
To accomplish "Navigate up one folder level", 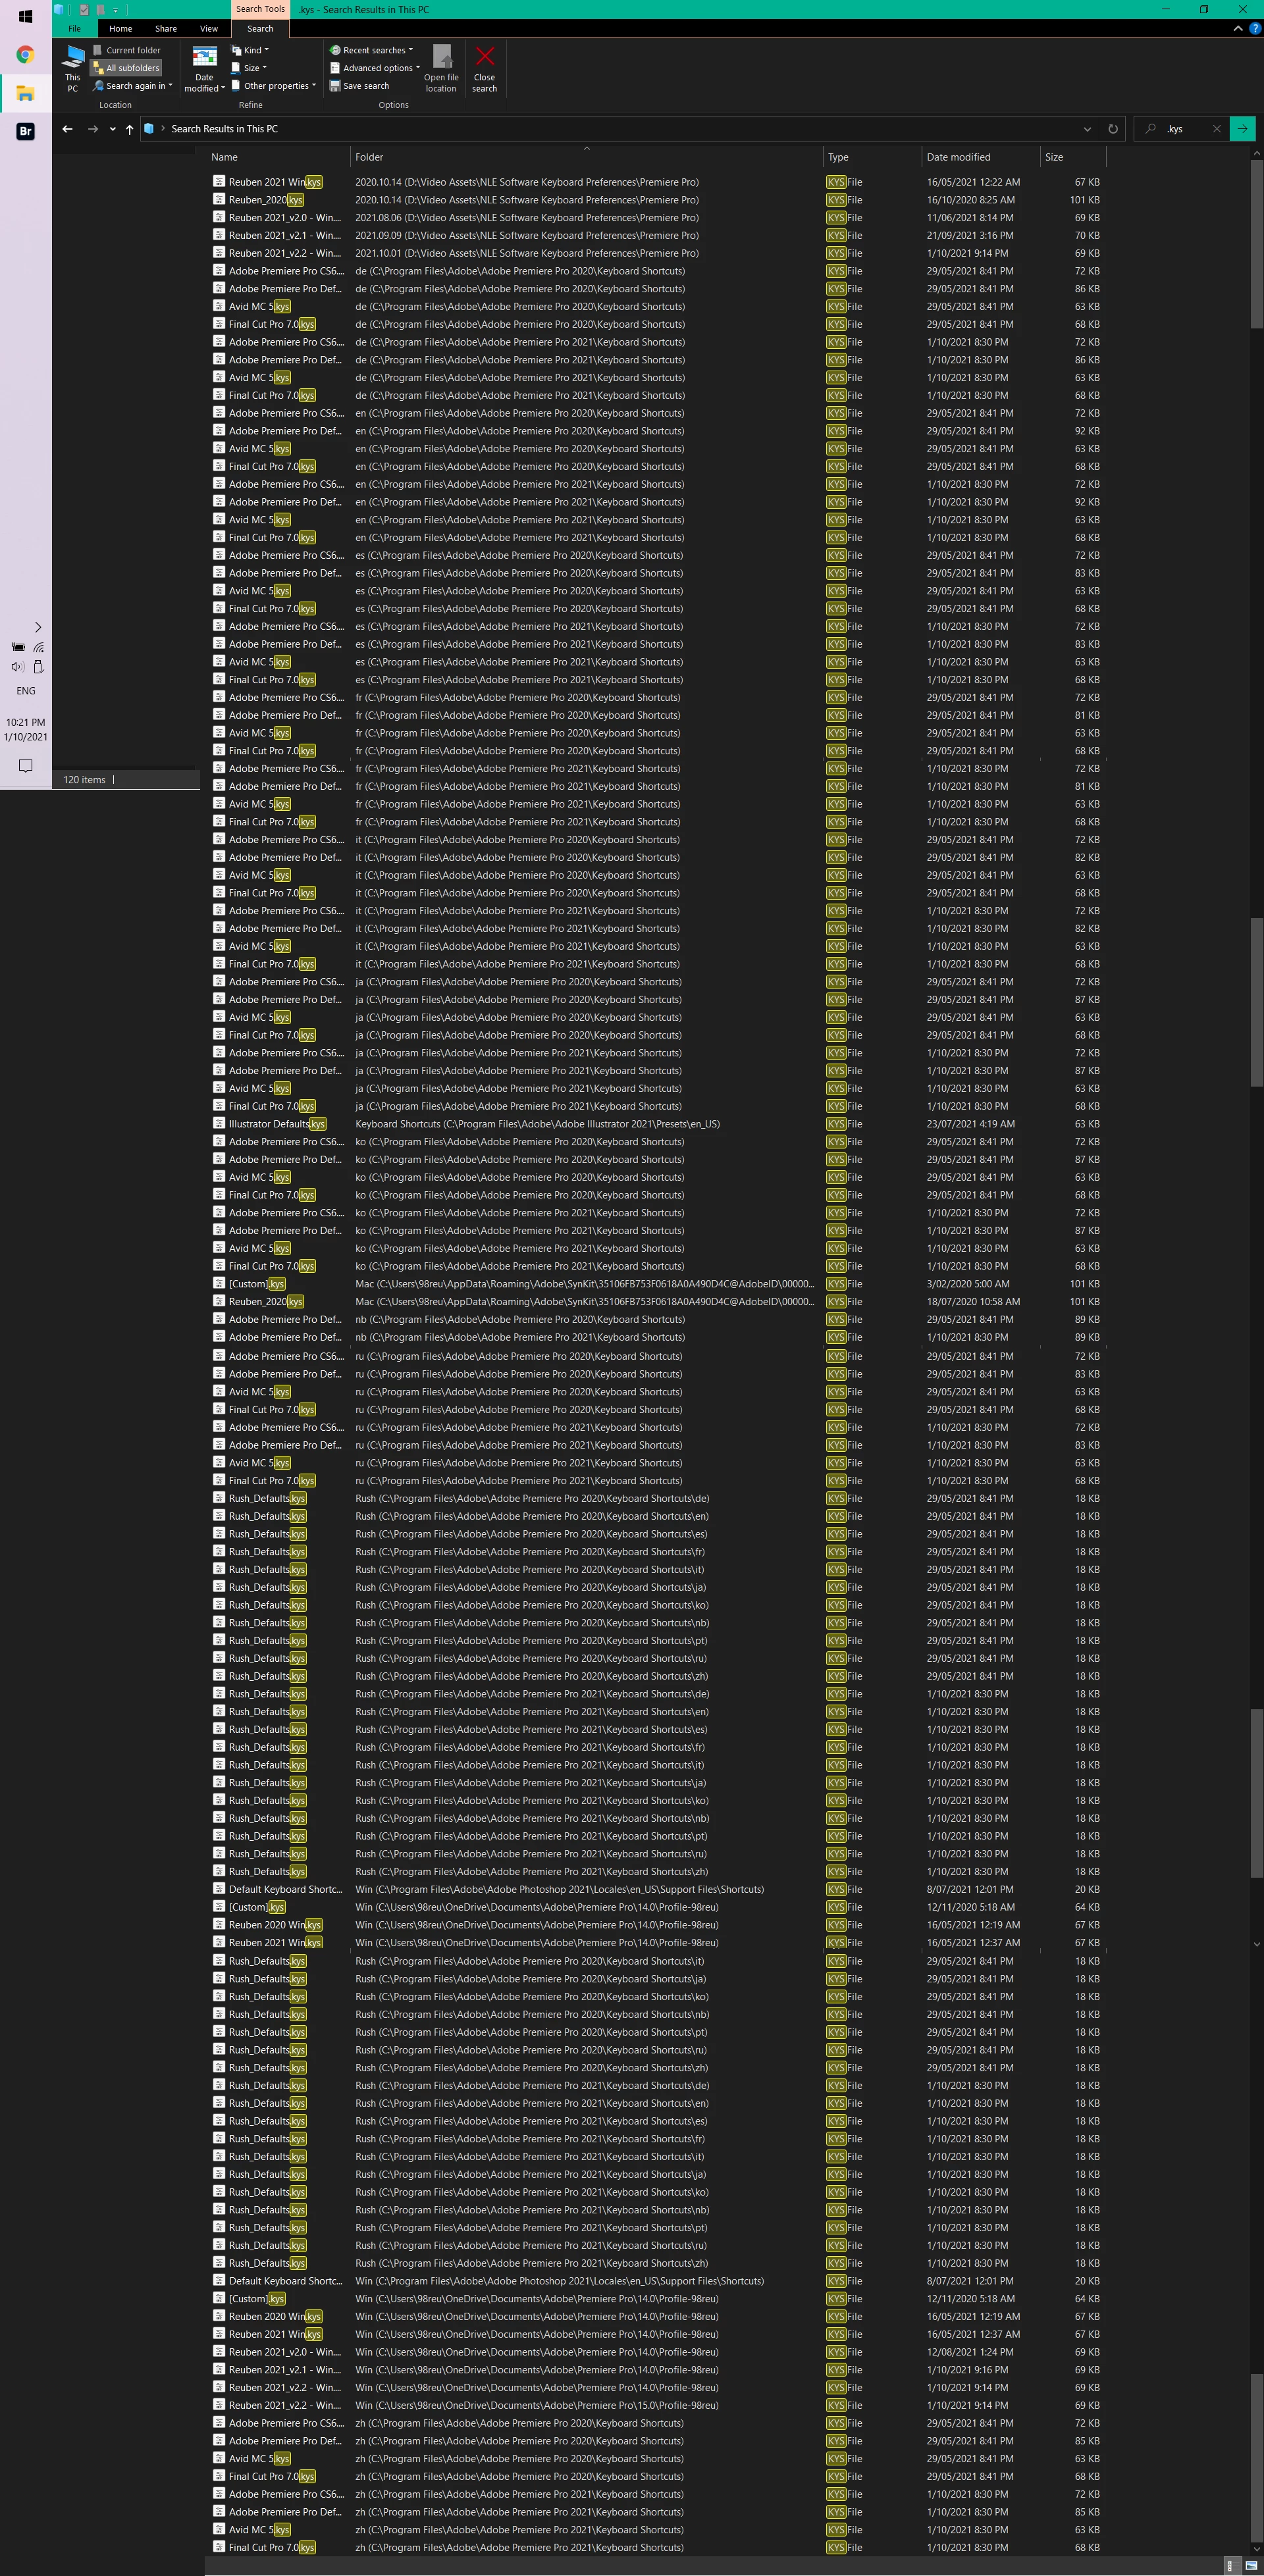I will point(130,129).
